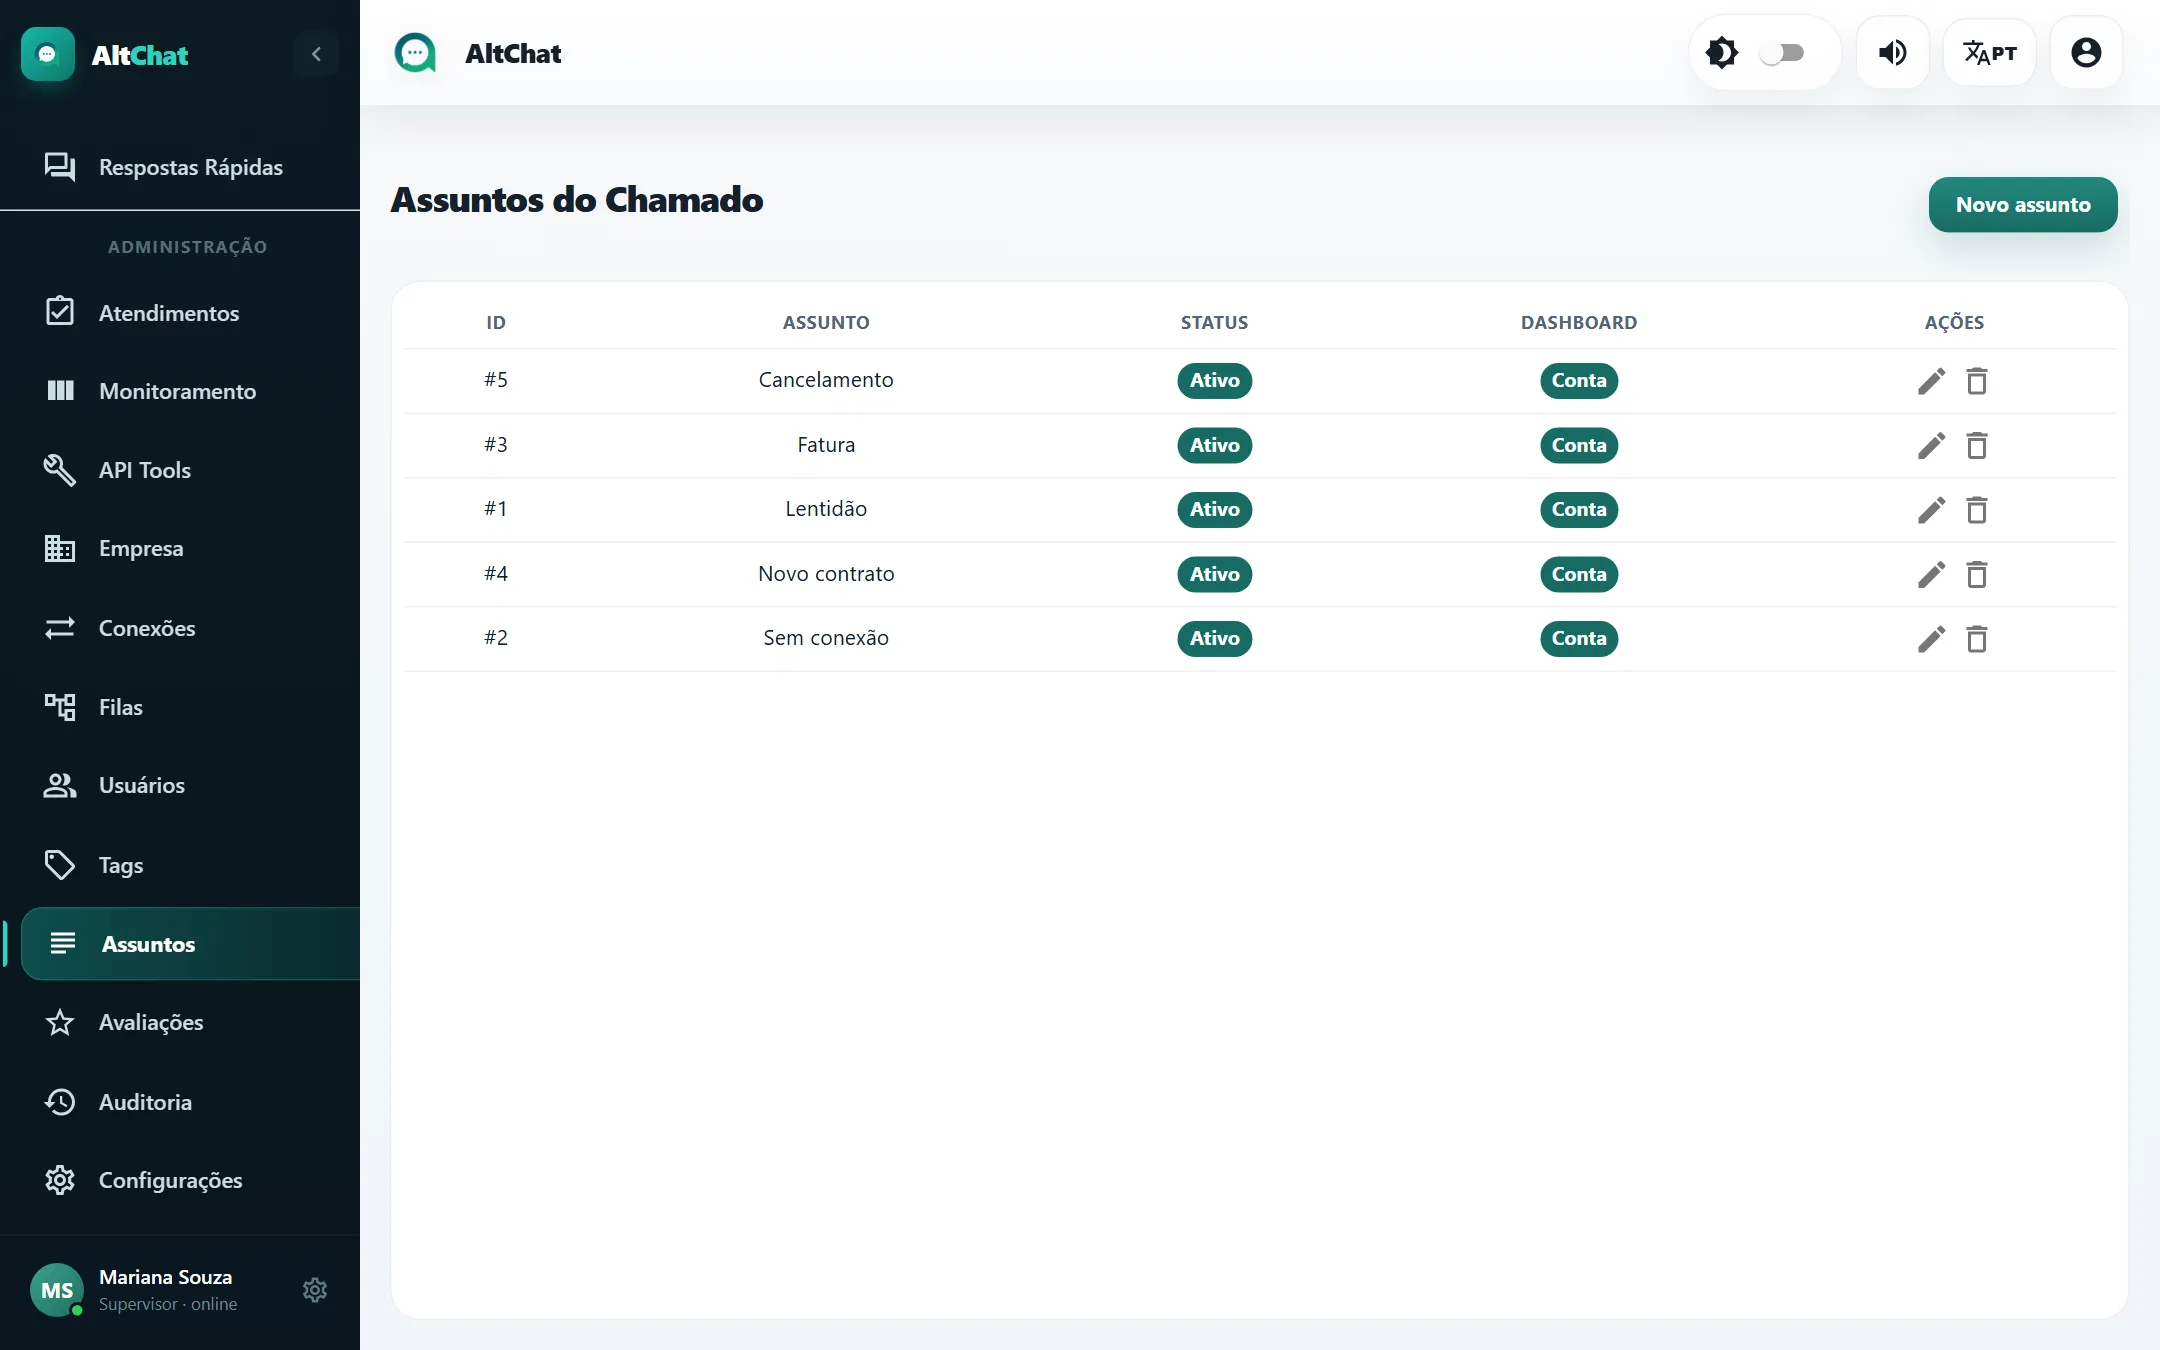Go to Filas page

click(x=180, y=707)
